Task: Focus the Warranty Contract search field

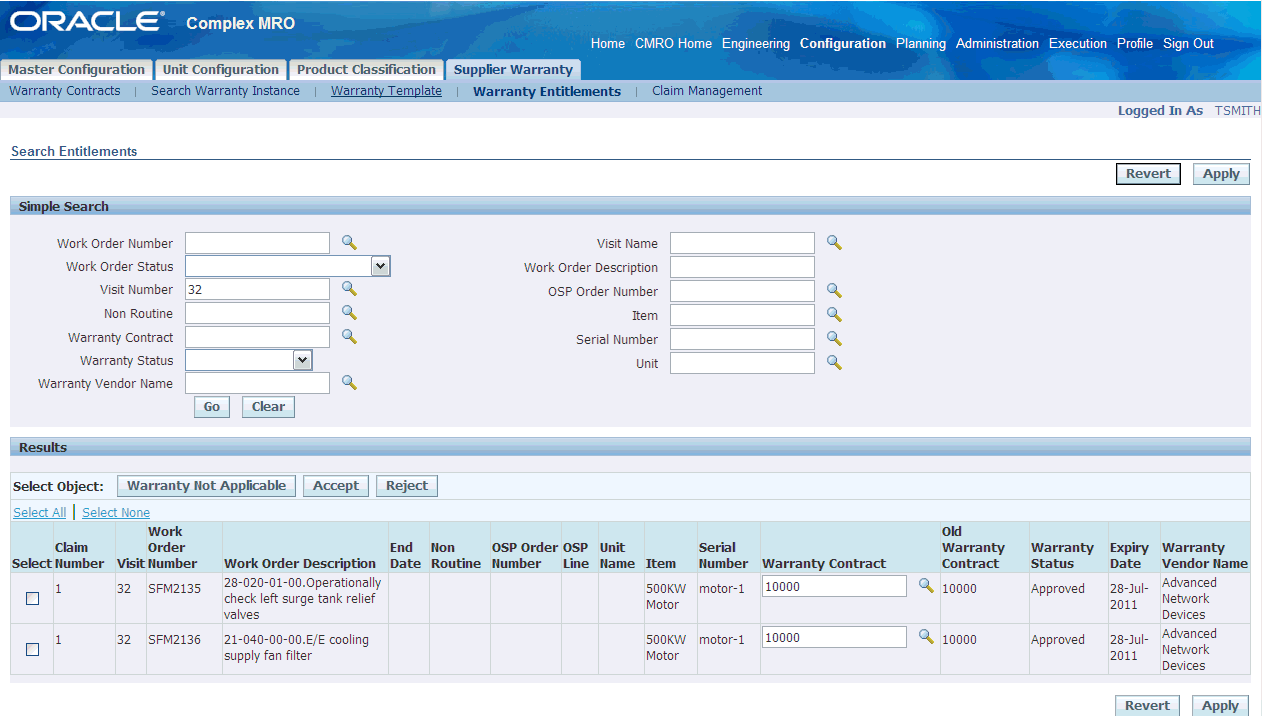Action: tap(257, 337)
